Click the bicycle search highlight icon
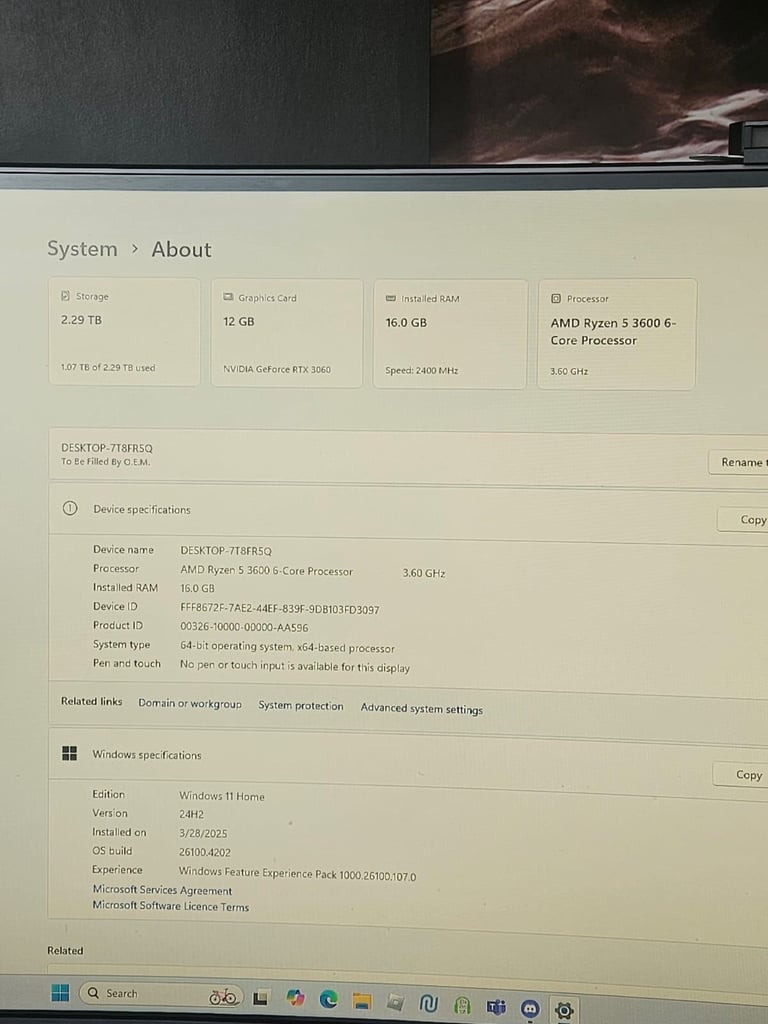Screen dimensions: 768x1024 [223, 996]
